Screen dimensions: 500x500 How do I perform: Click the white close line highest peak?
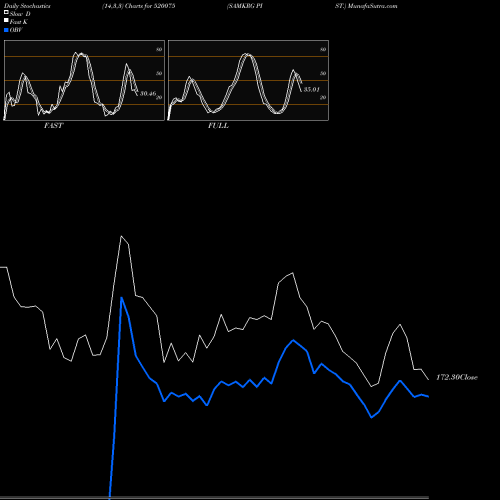(x=121, y=236)
